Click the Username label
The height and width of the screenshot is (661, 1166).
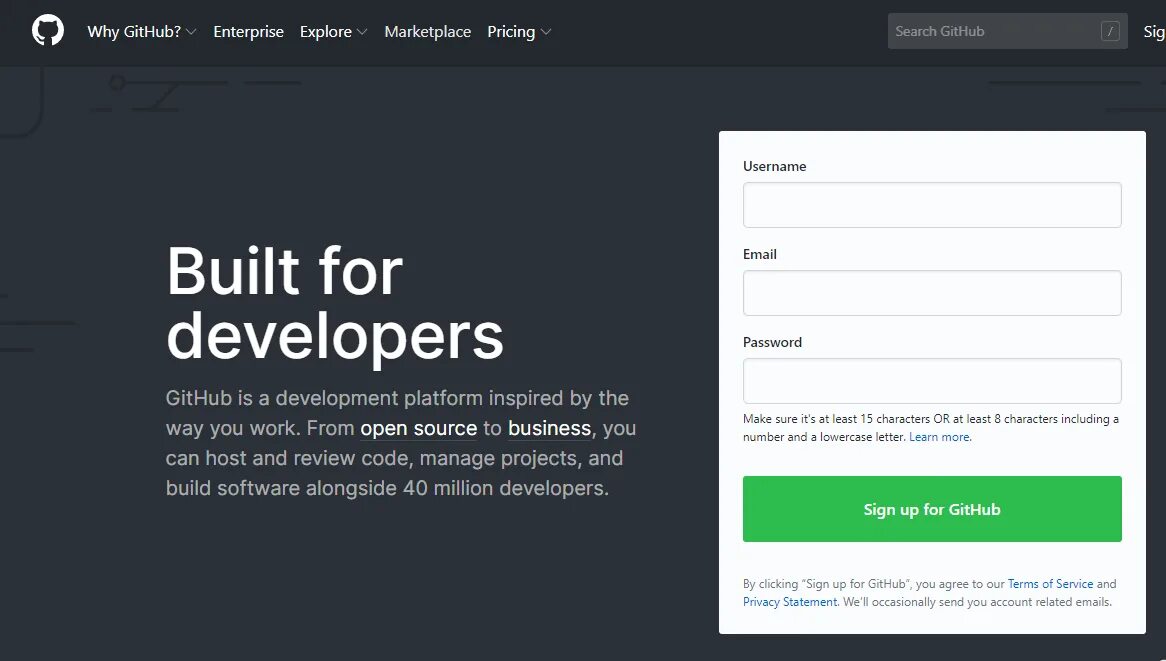pyautogui.click(x=774, y=166)
